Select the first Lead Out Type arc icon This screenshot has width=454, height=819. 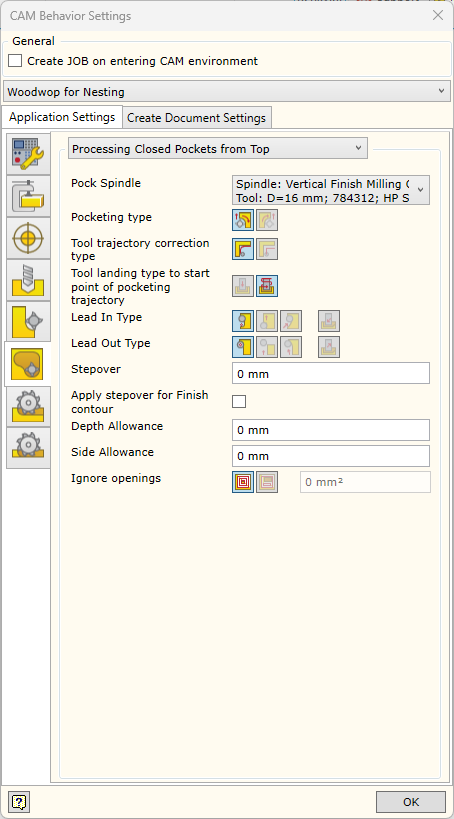(243, 347)
